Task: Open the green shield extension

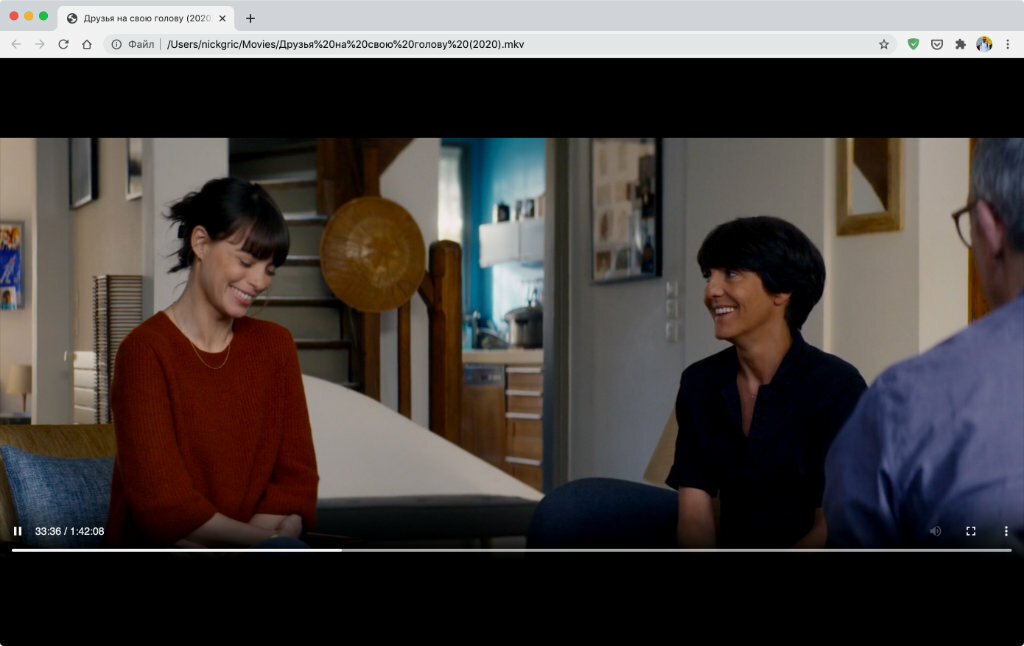Action: [x=913, y=44]
